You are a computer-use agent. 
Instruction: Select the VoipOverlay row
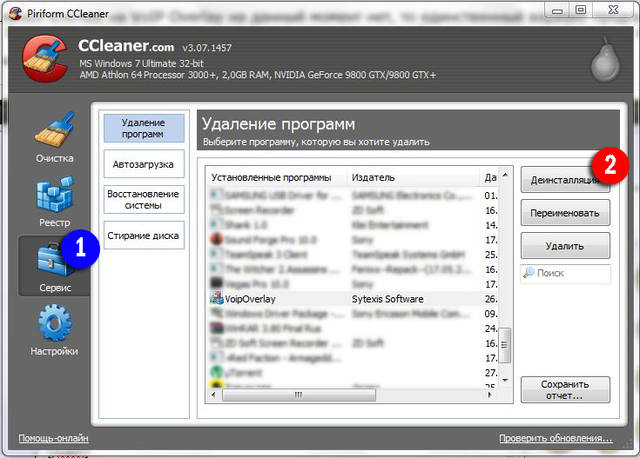352,299
